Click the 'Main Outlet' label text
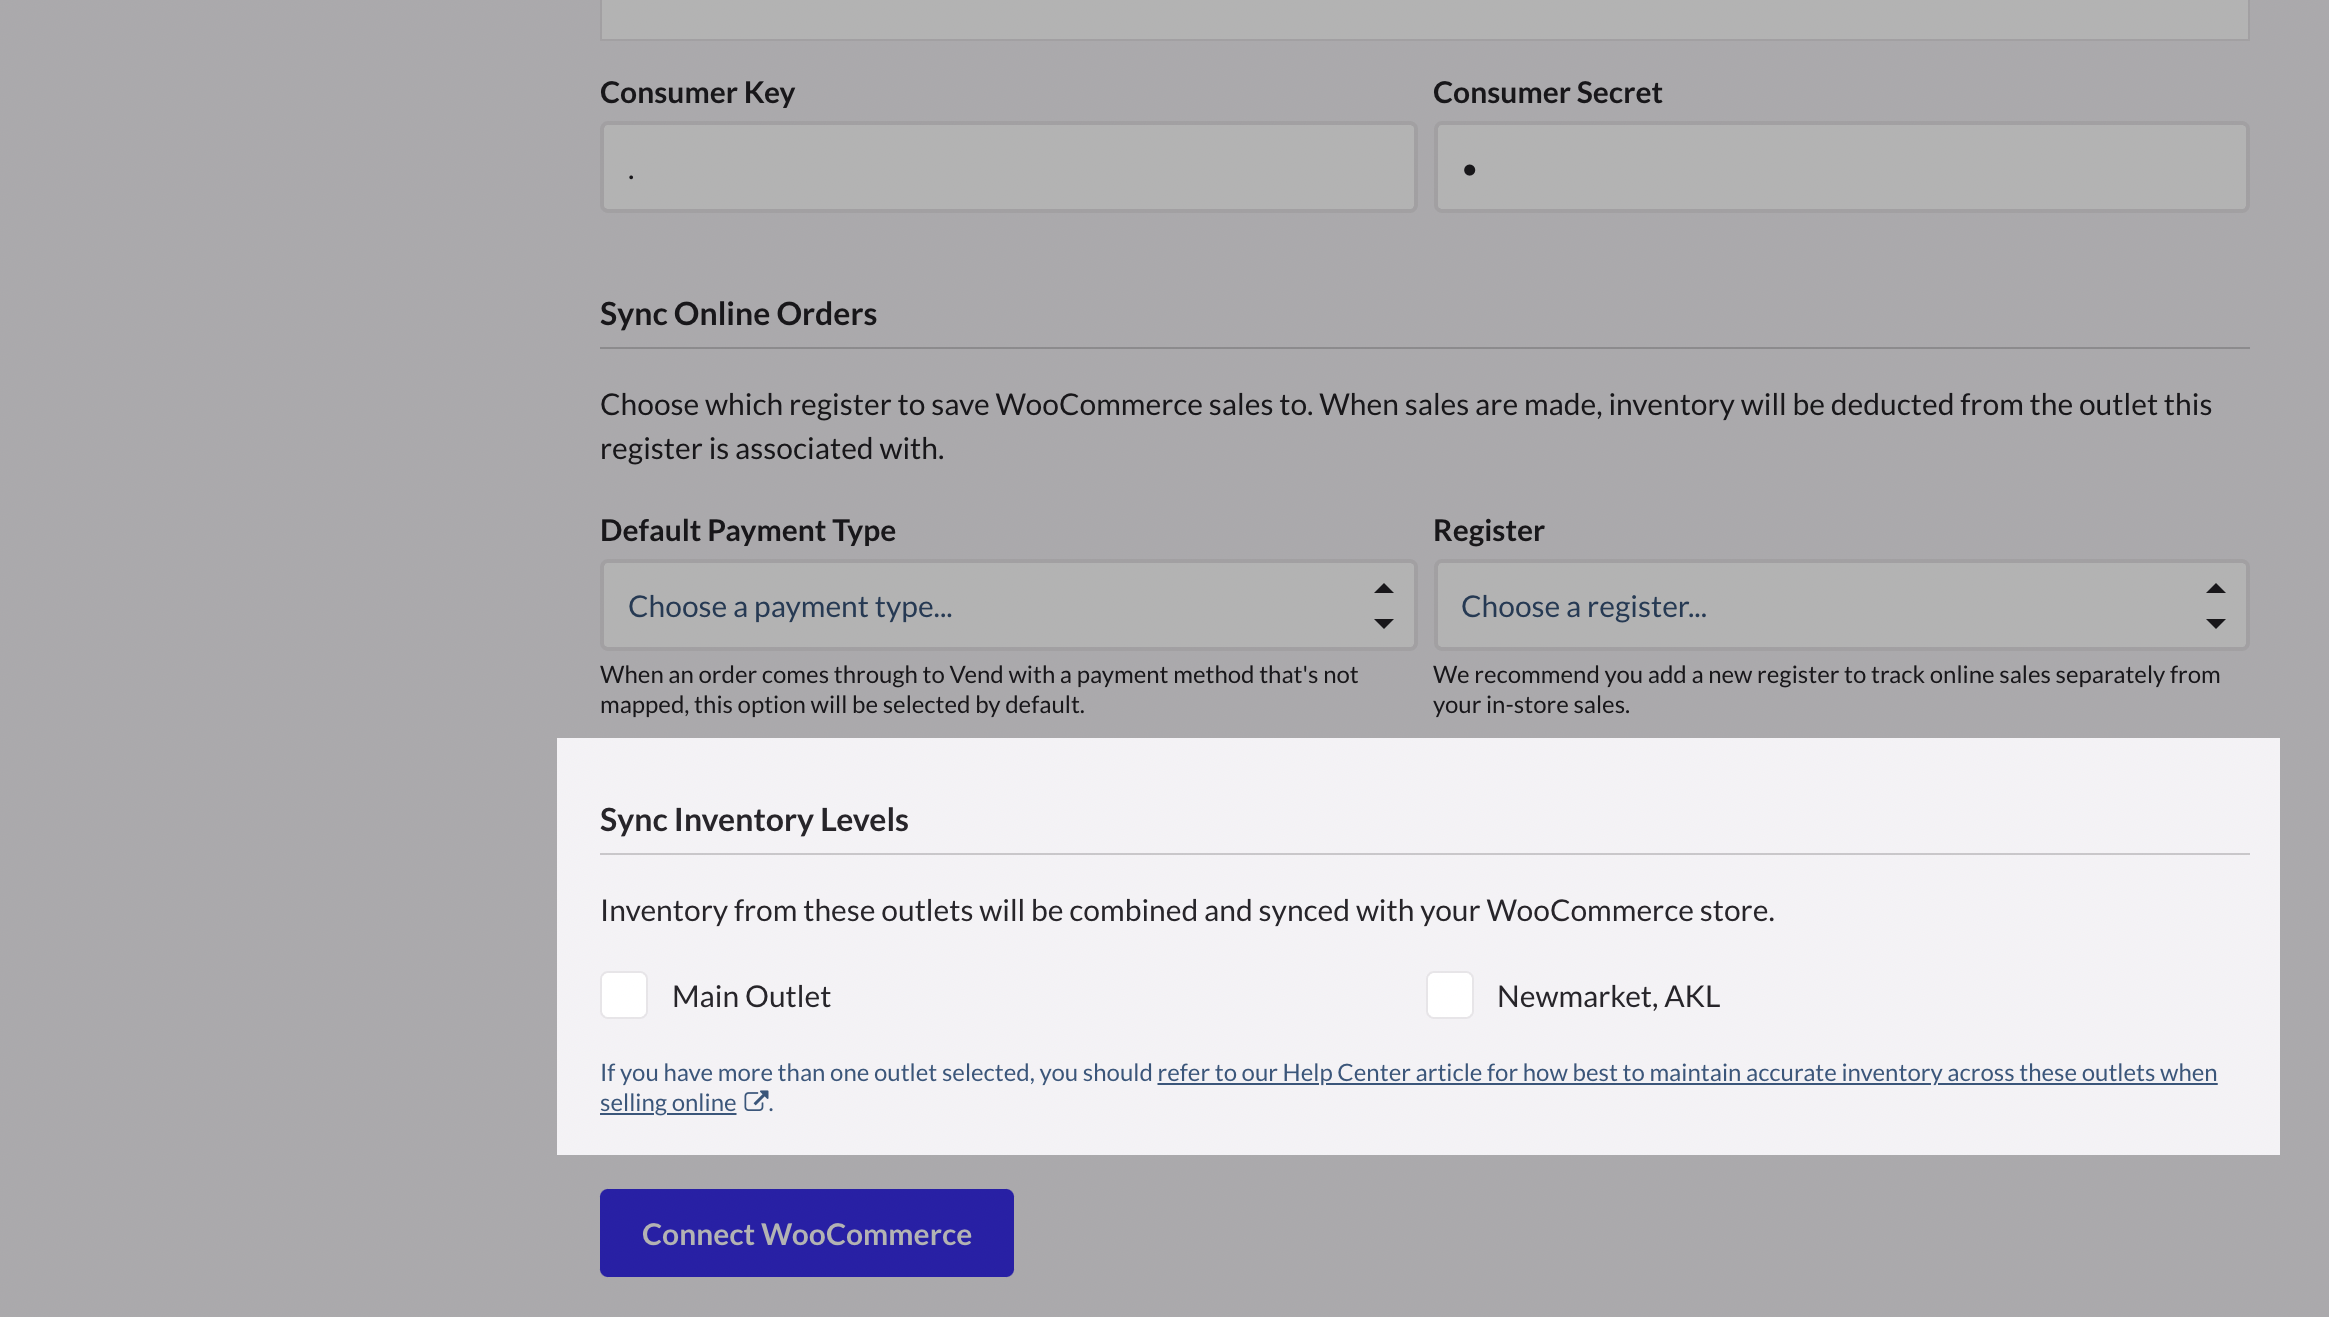The width and height of the screenshot is (2329, 1317). (x=751, y=996)
